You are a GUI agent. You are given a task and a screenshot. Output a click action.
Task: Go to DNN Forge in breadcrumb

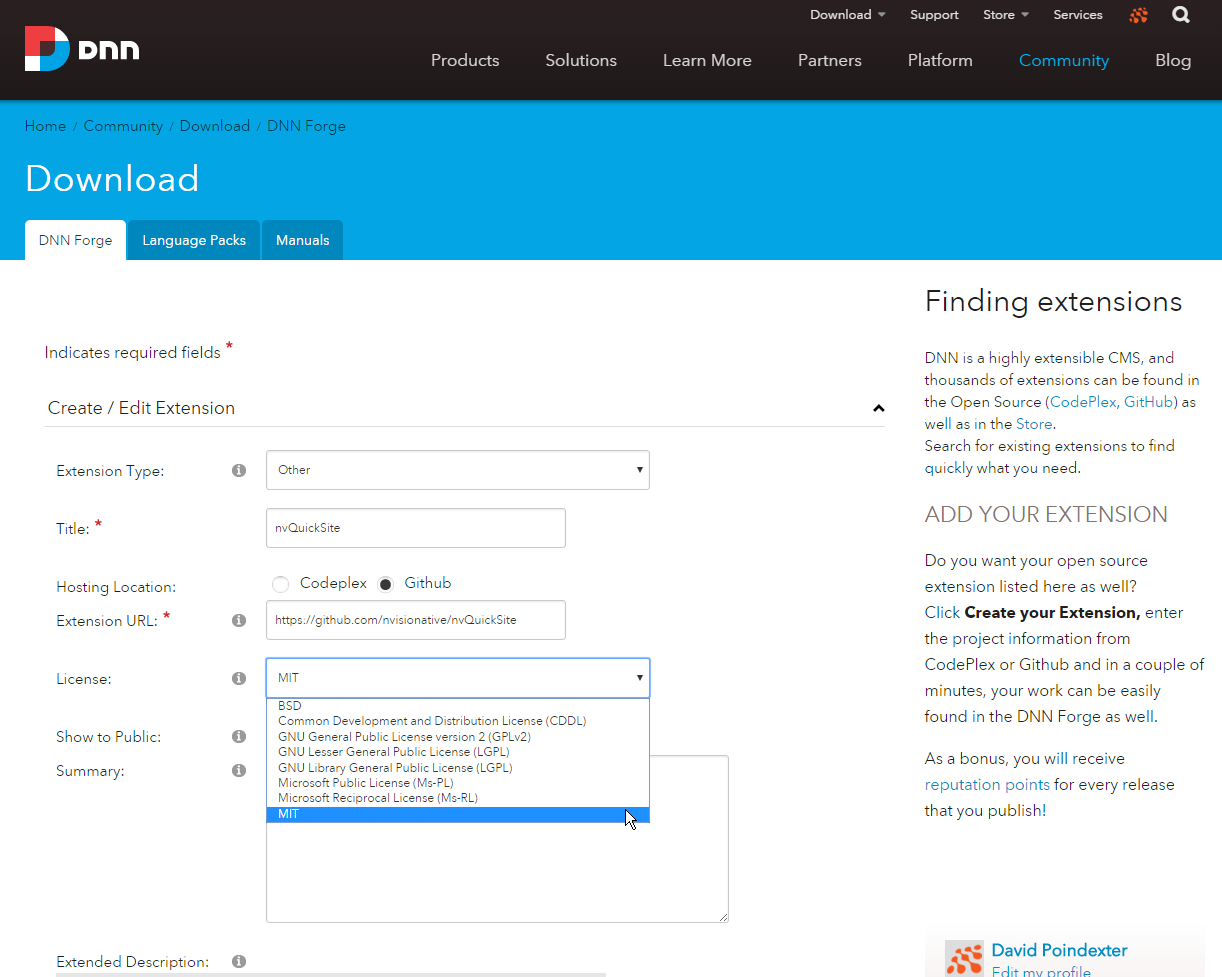306,126
